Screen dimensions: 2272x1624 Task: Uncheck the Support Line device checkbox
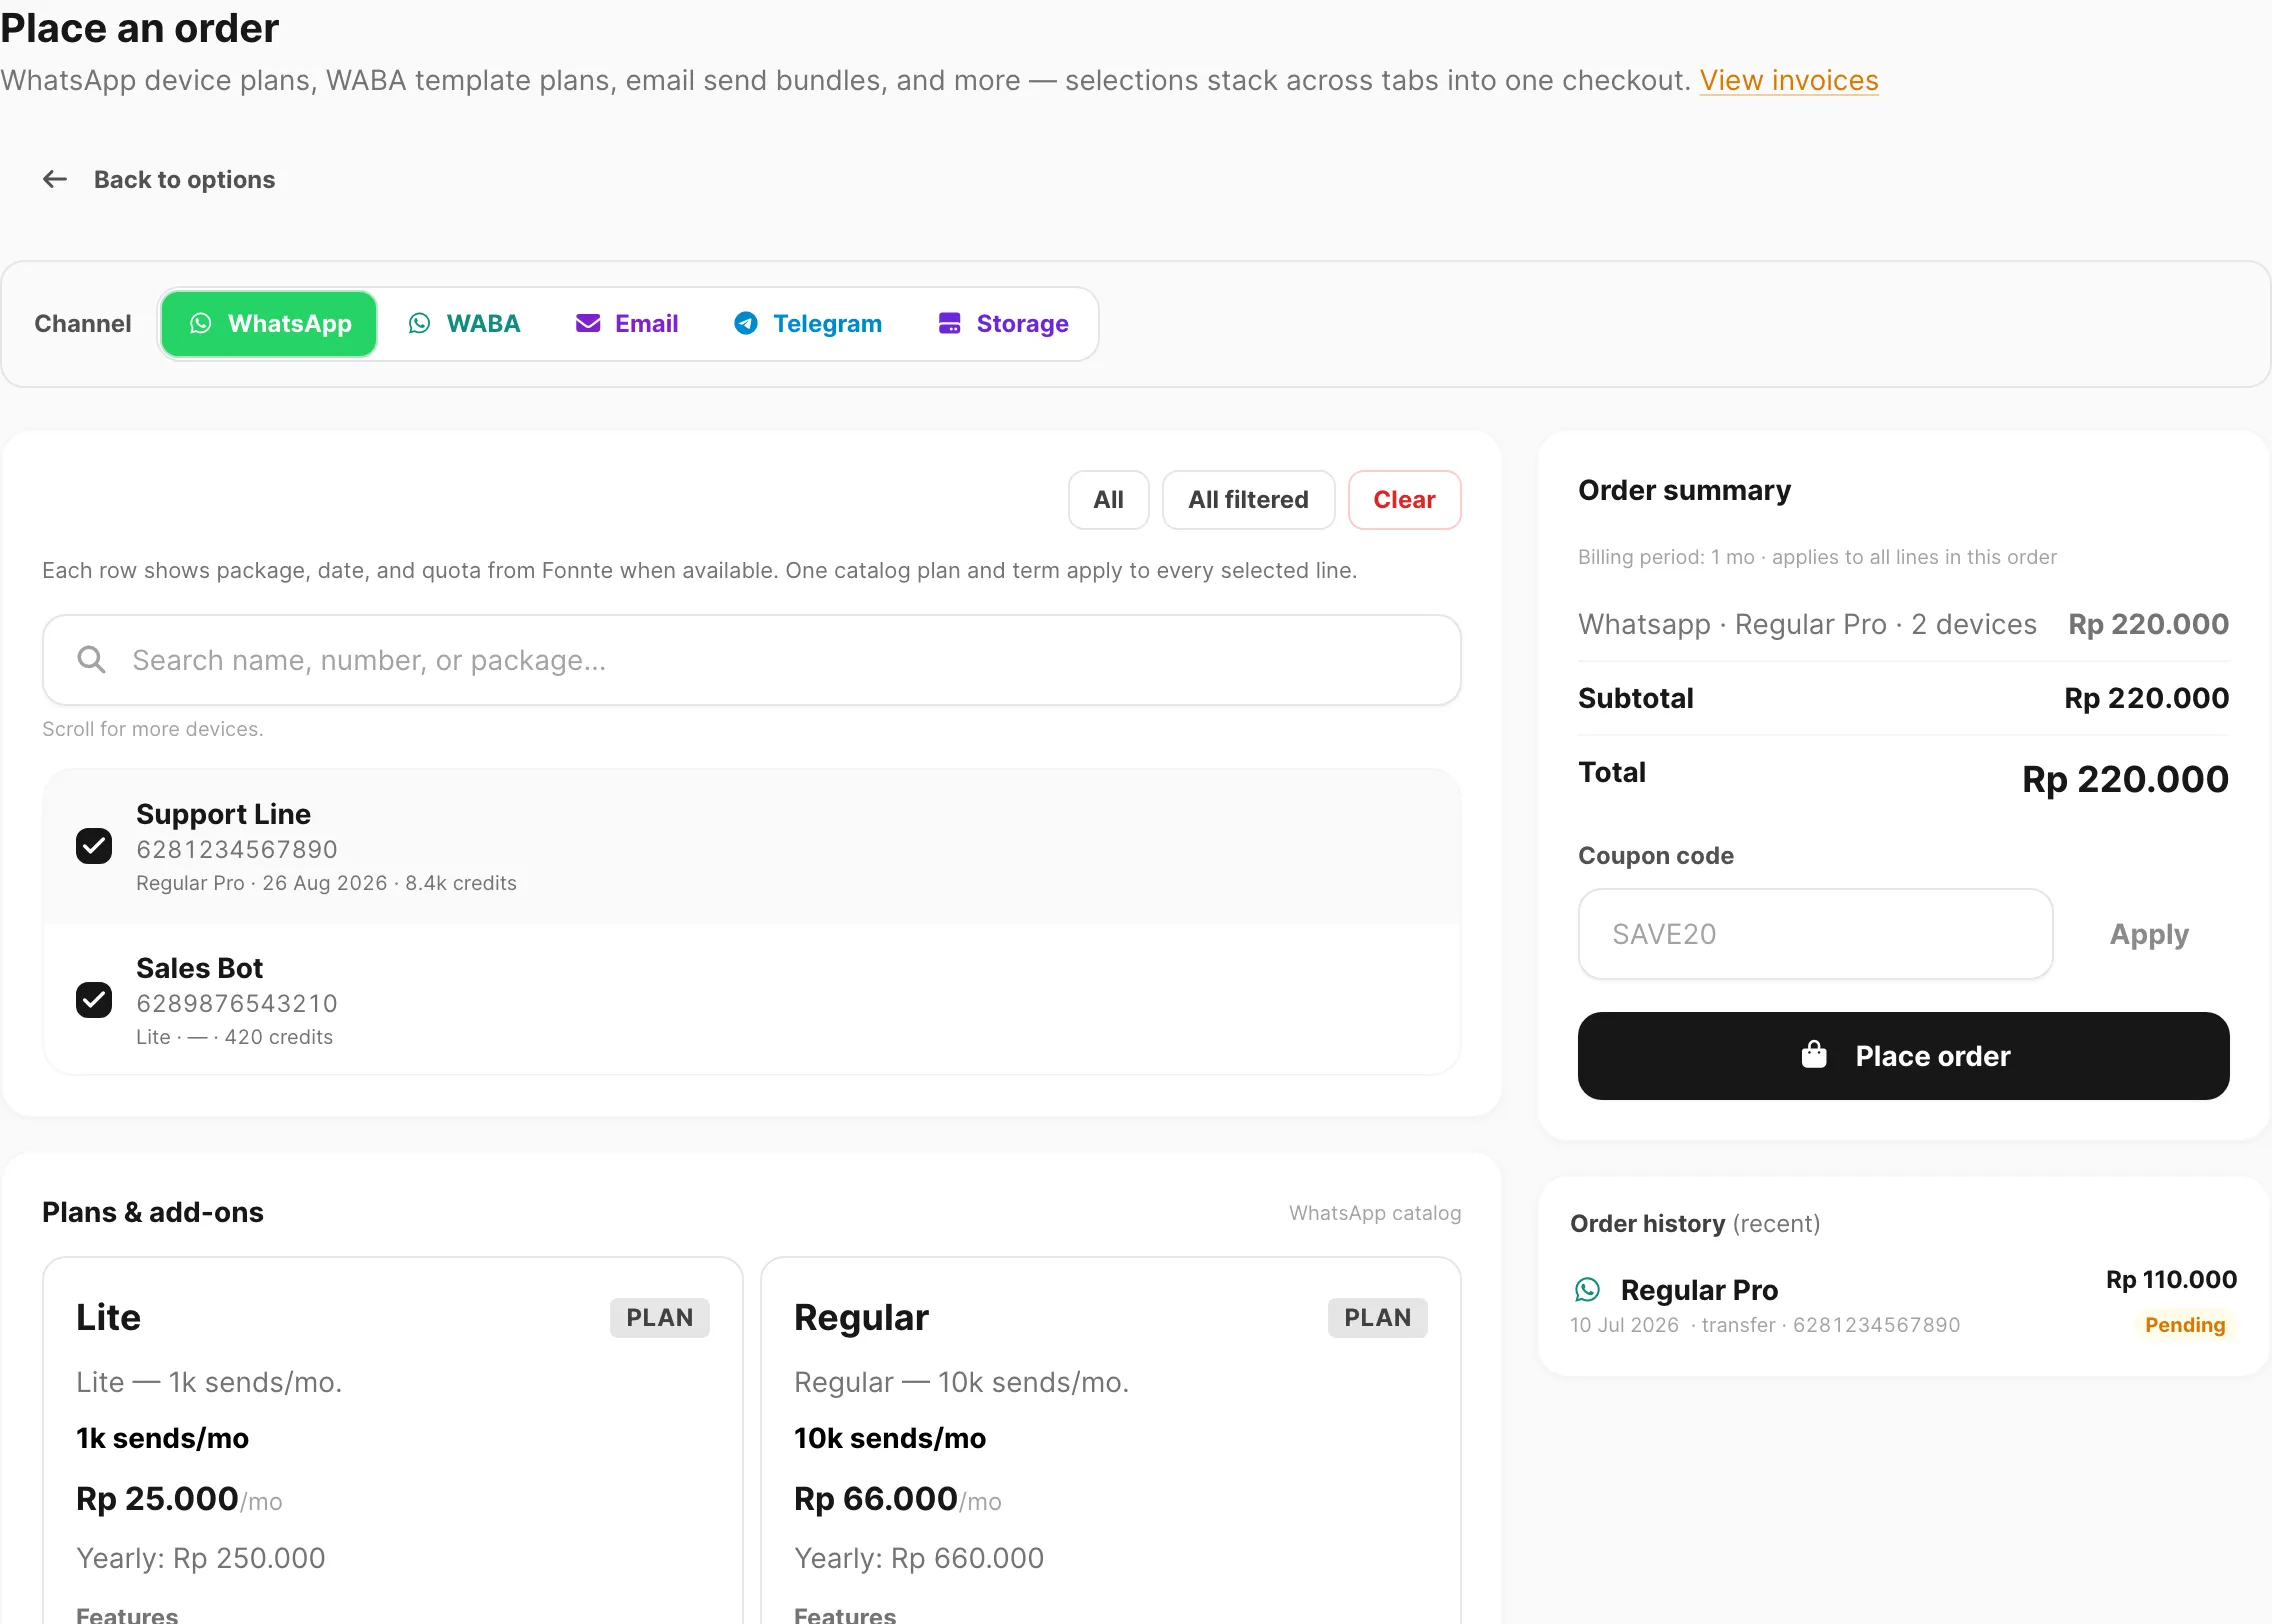coord(94,846)
